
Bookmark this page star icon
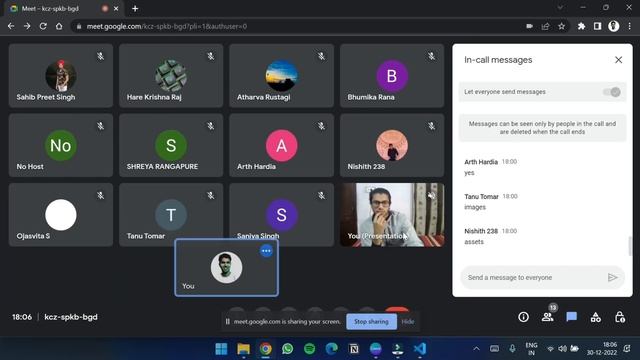(562, 26)
